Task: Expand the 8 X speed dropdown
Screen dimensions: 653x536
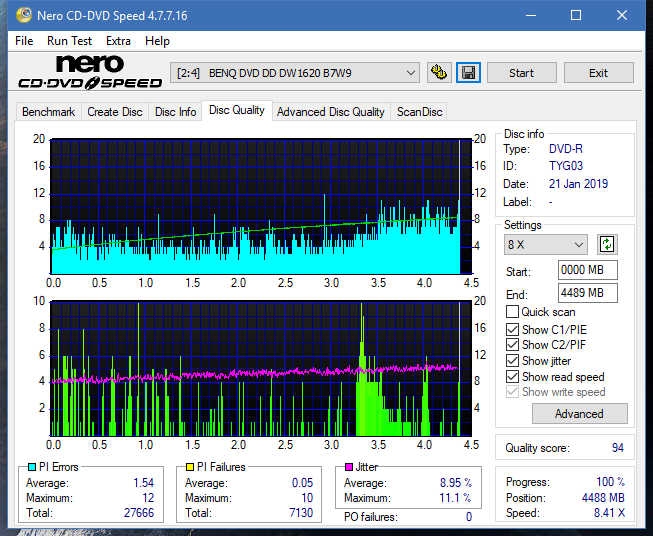Action: [546, 244]
